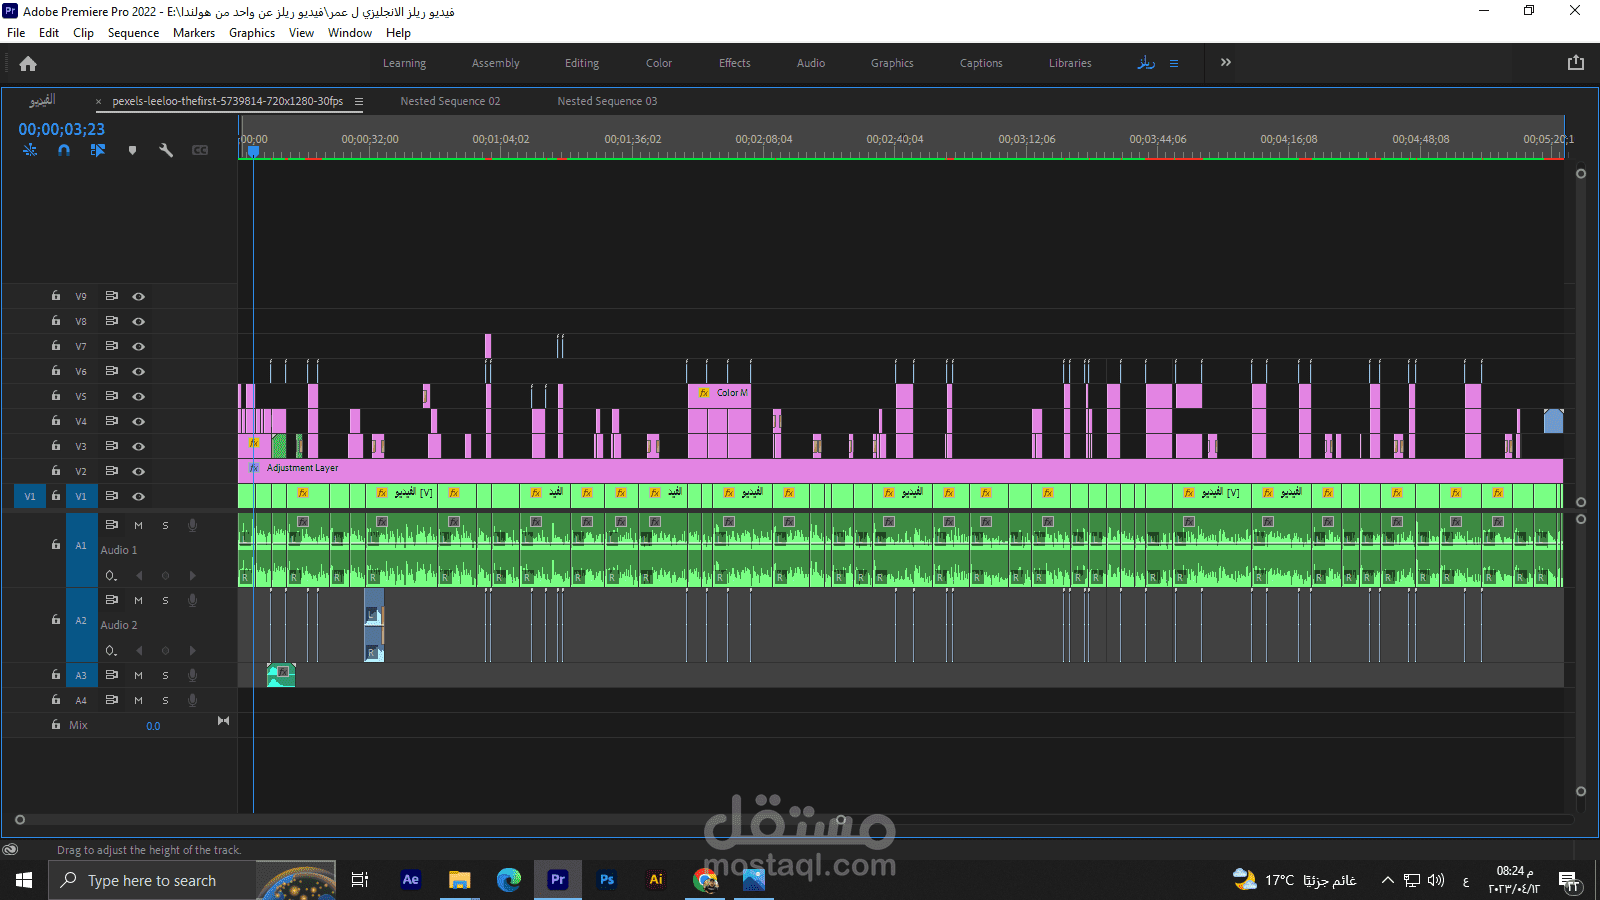The height and width of the screenshot is (900, 1600).
Task: Open the workspace menu next to ريلز
Action: (1174, 63)
